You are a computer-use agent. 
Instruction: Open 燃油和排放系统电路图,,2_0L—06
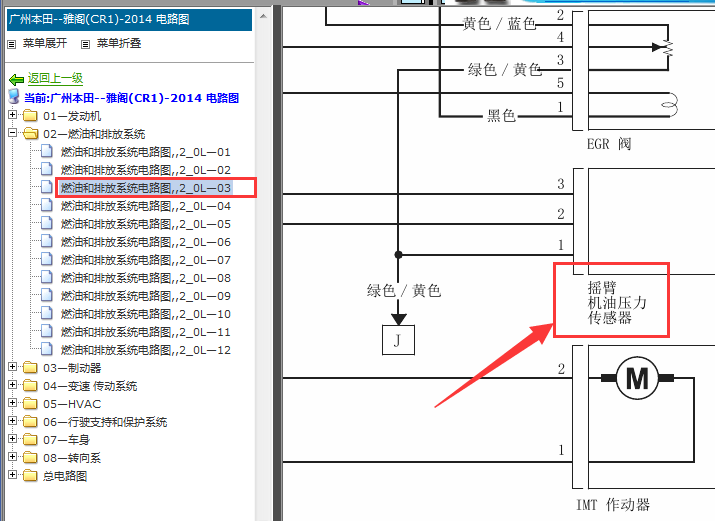[x=145, y=242]
